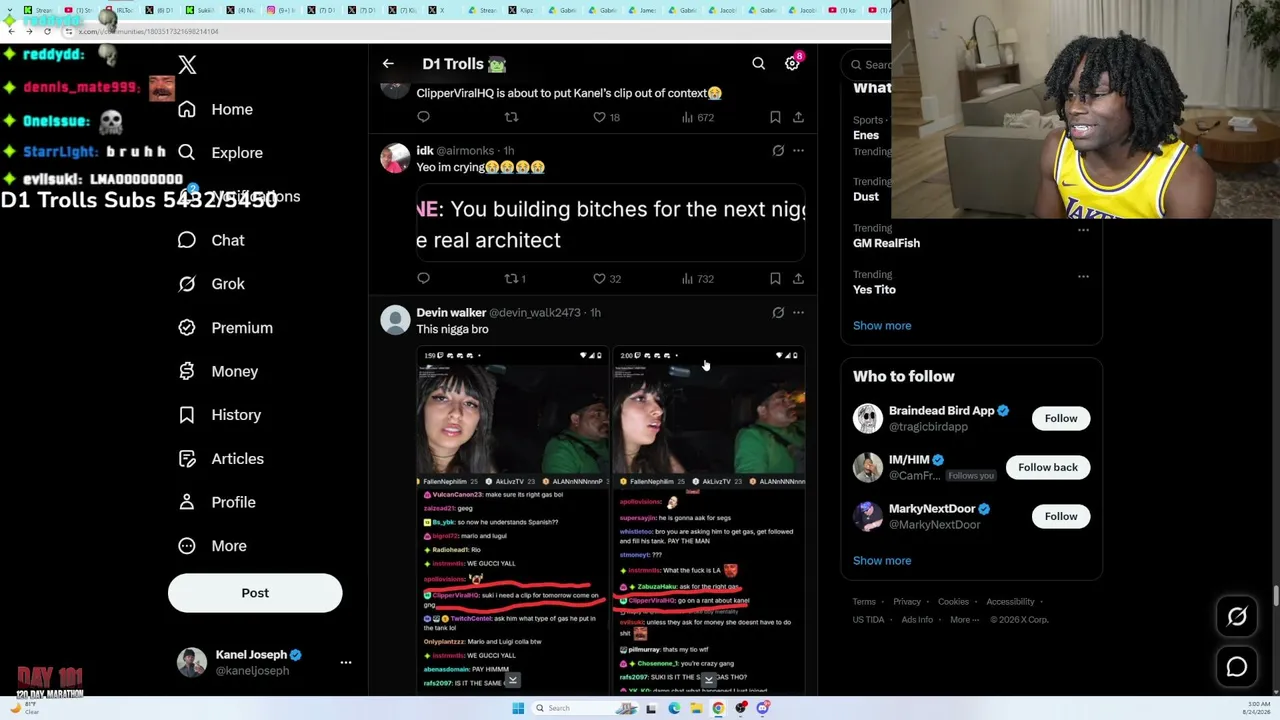The width and height of the screenshot is (1280, 720).
Task: Open Grok explain on Devin walker's post
Action: 778,313
